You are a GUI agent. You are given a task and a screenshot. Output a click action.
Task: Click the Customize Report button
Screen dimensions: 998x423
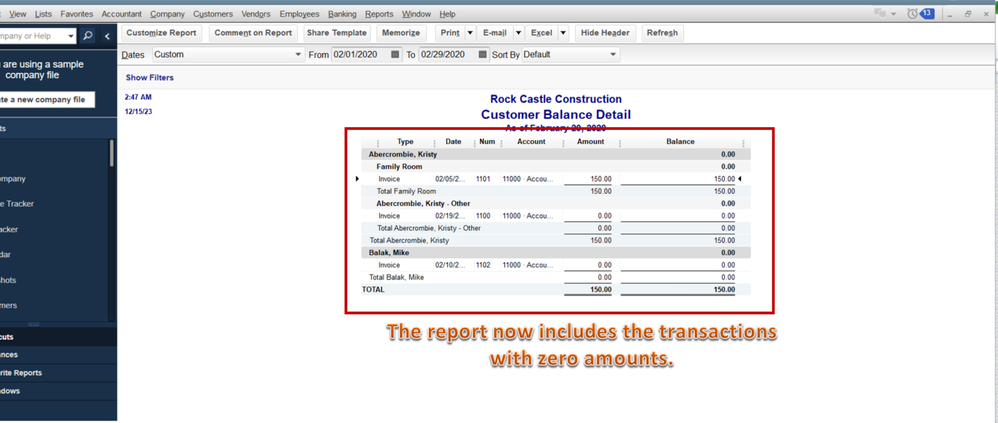pos(161,33)
